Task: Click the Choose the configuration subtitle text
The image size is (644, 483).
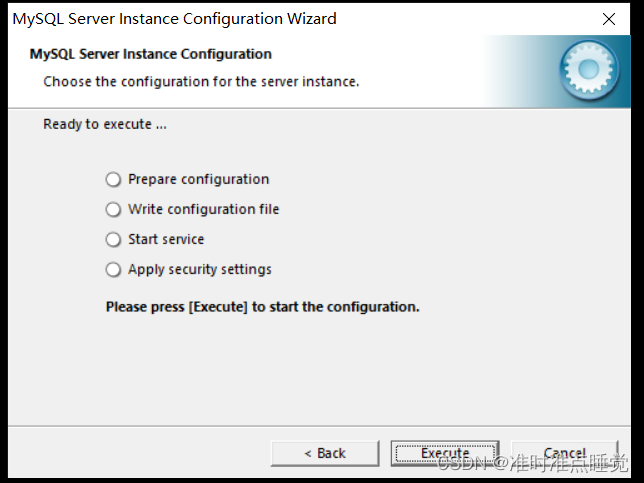Action: (x=201, y=81)
